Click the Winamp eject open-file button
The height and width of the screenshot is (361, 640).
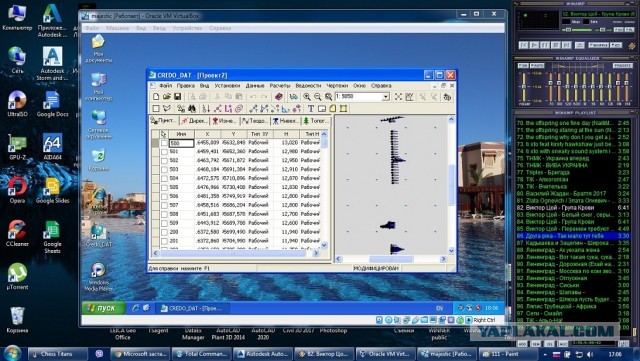580,45
